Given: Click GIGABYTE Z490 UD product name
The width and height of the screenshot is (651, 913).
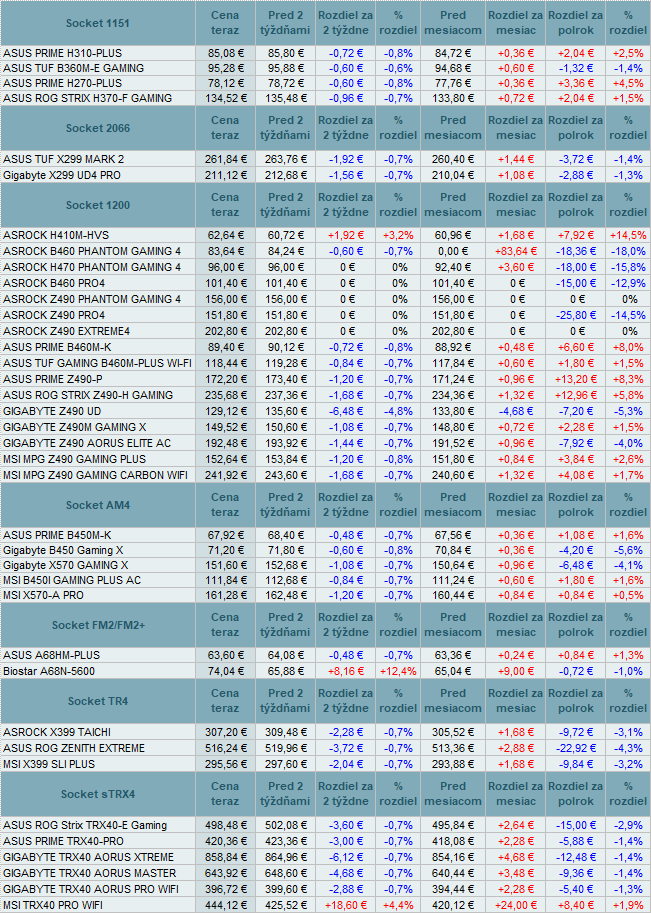Looking at the screenshot, I should click(x=52, y=411).
